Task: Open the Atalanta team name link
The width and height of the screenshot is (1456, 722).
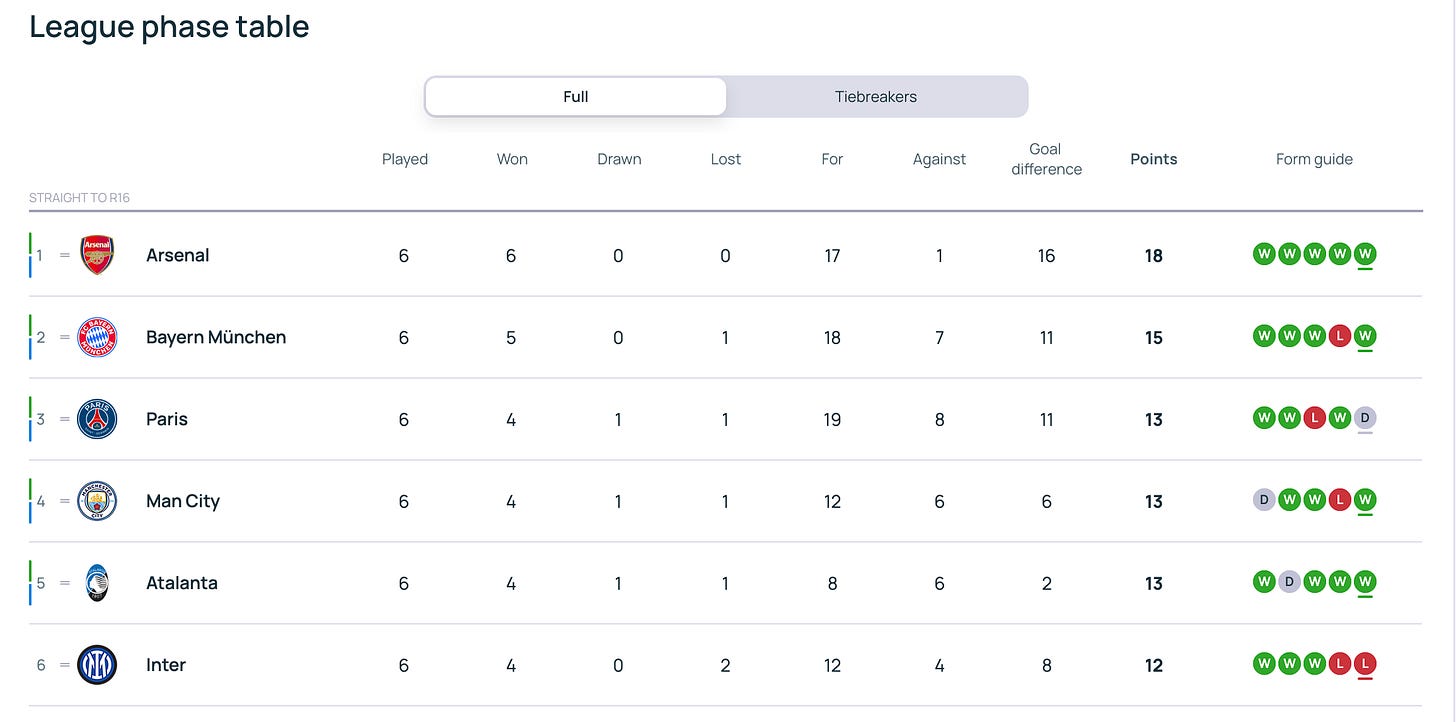Action: [182, 583]
